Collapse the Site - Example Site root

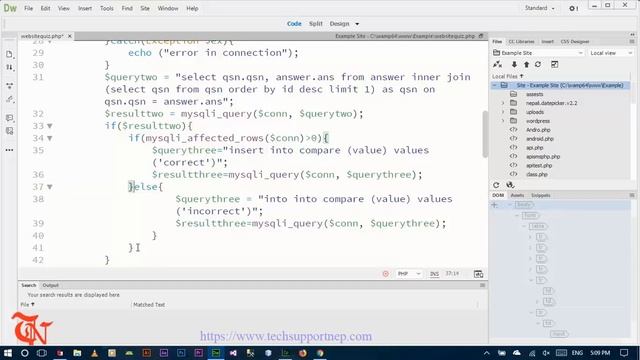pos(495,85)
